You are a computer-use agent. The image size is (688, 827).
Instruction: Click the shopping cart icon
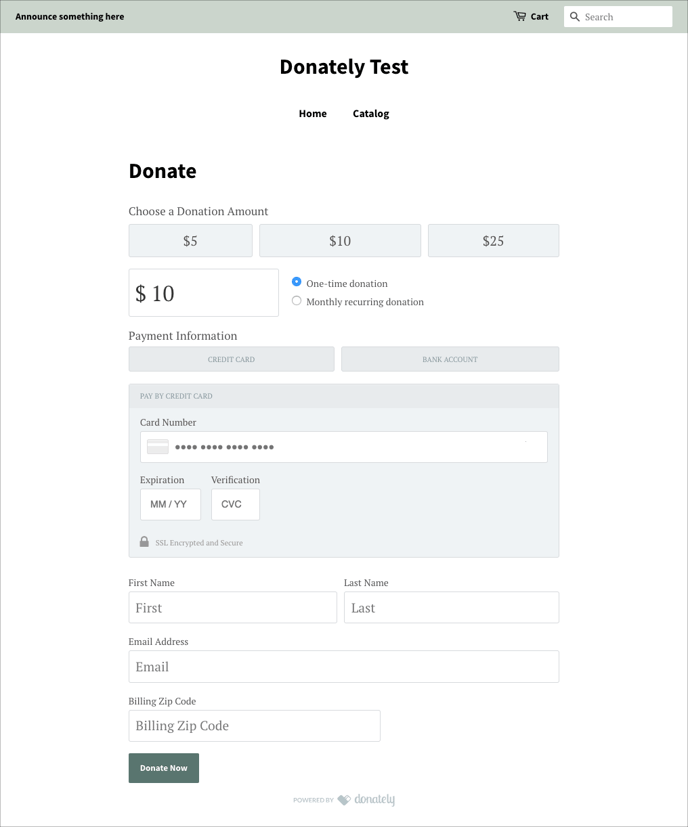tap(520, 16)
